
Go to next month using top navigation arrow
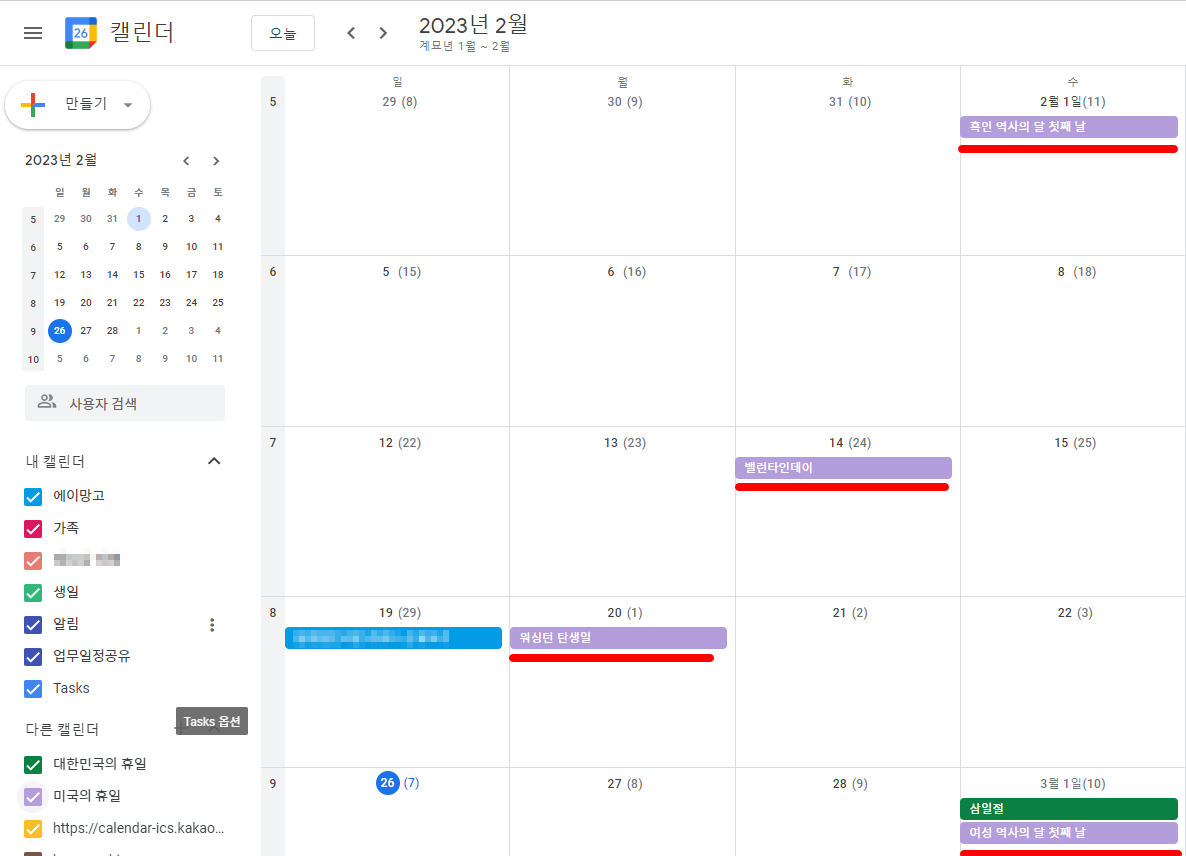pyautogui.click(x=383, y=32)
